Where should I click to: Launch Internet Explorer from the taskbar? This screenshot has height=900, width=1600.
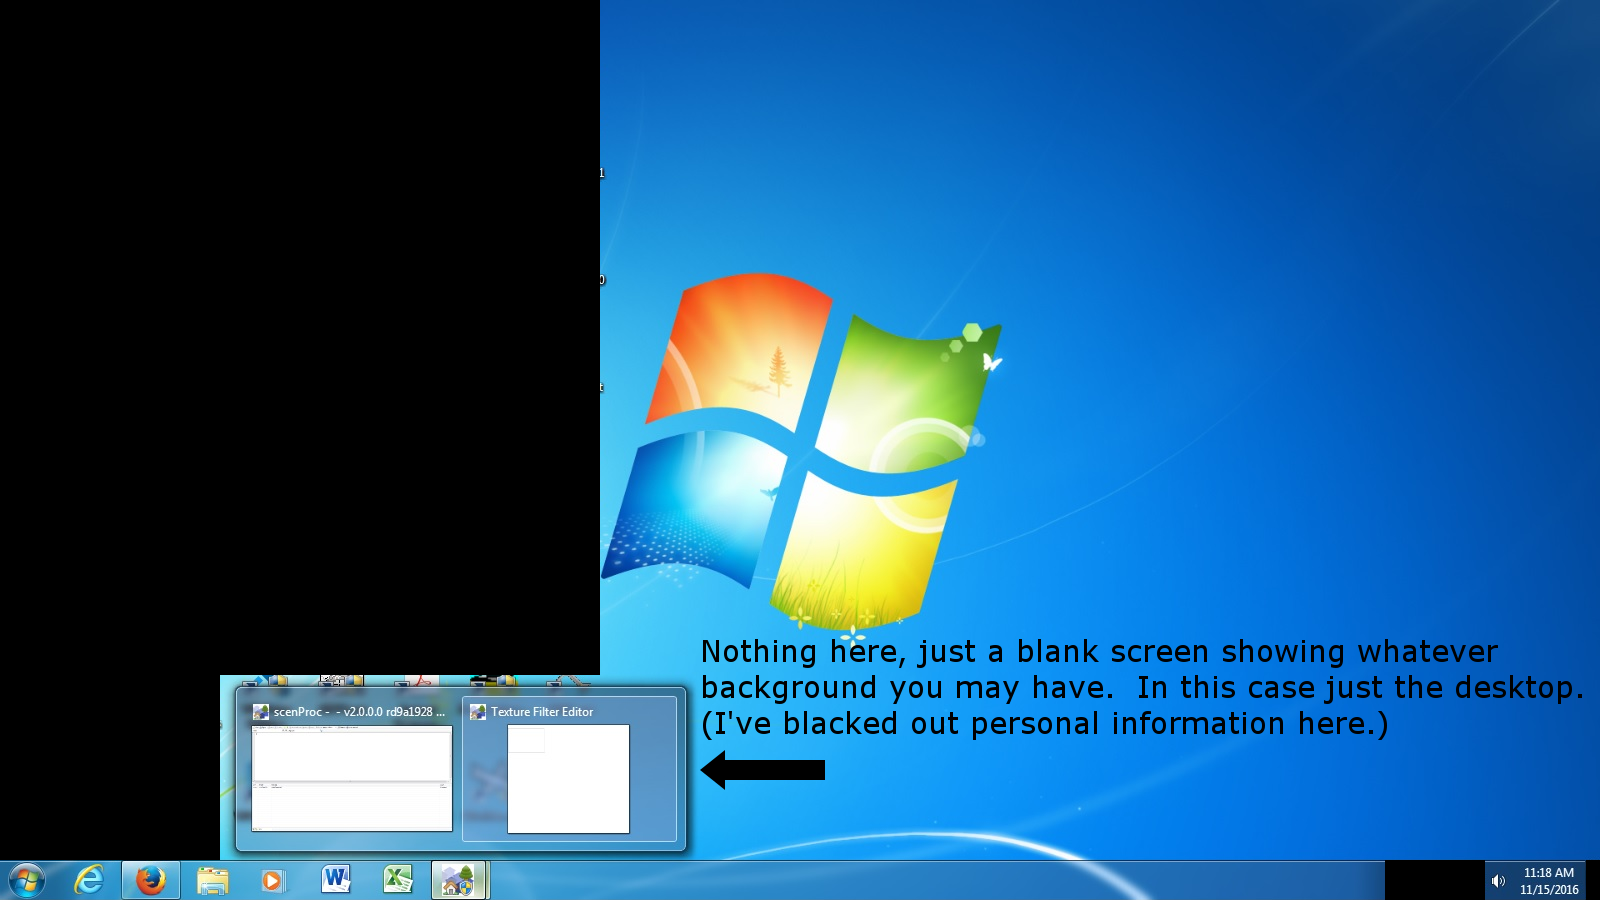pyautogui.click(x=89, y=880)
